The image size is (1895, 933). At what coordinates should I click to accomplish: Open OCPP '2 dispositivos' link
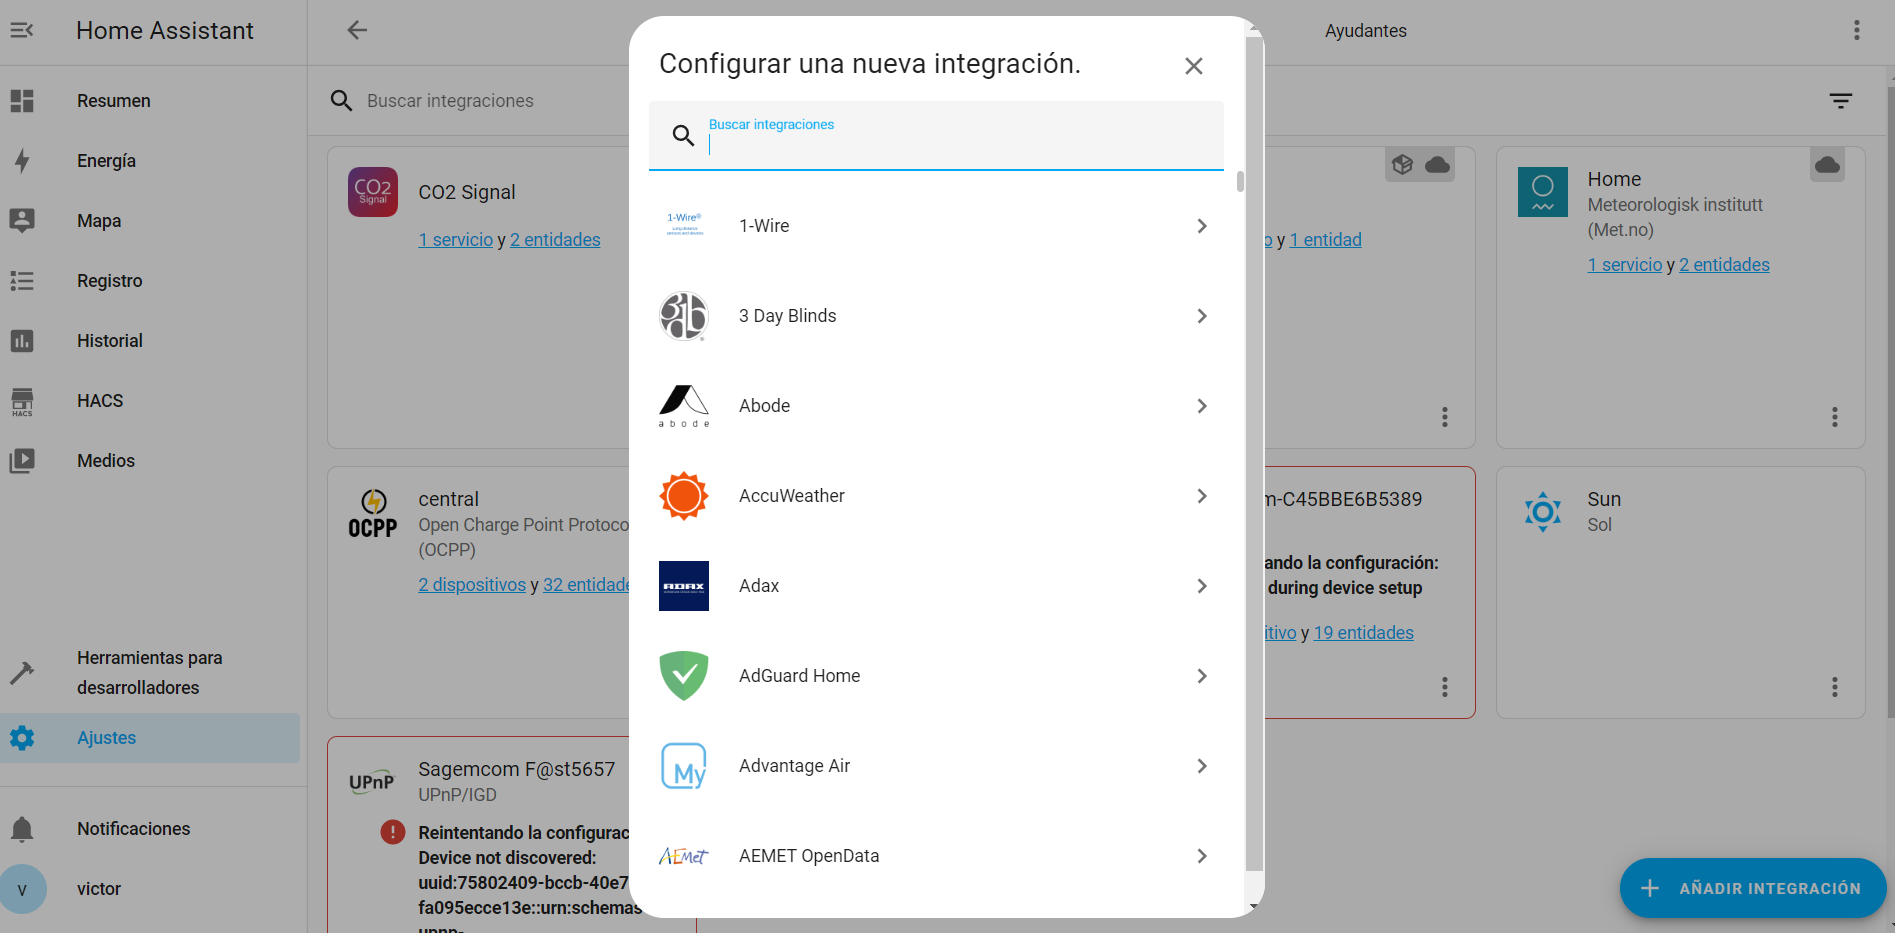click(x=472, y=585)
